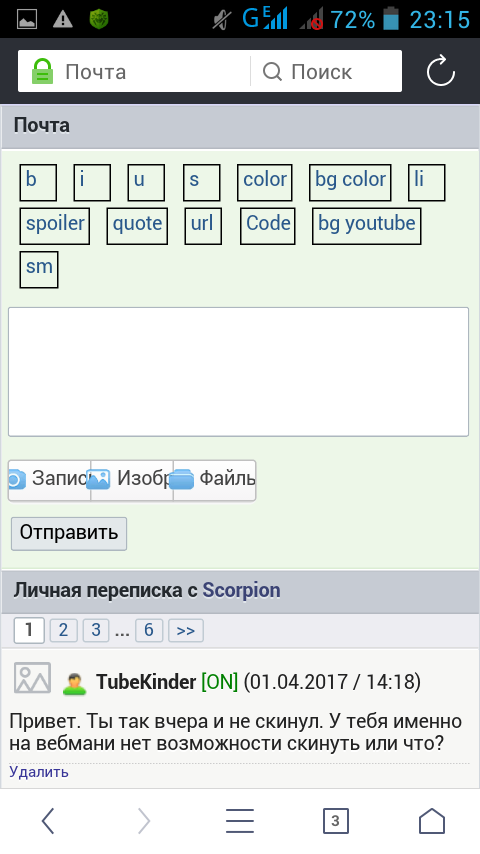Tap the green padlock security icon

(x=42, y=71)
